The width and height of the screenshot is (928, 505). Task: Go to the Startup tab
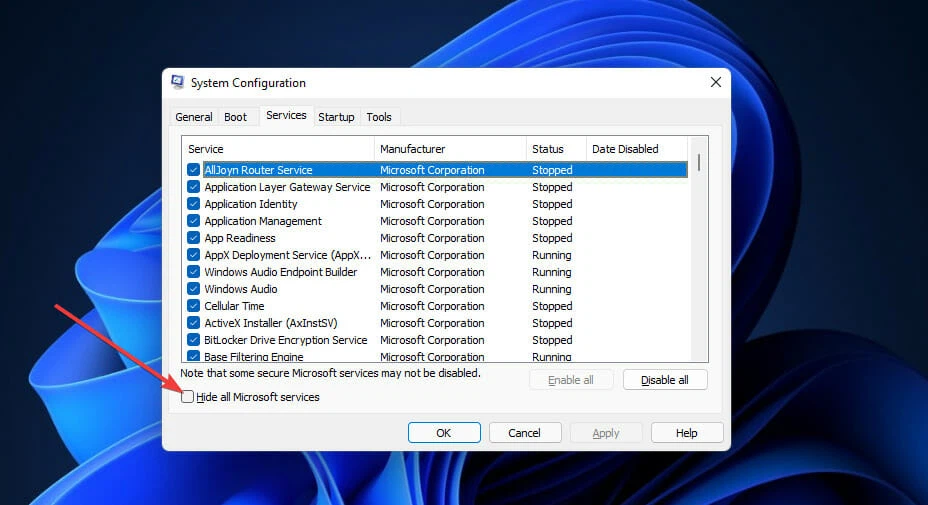(336, 117)
